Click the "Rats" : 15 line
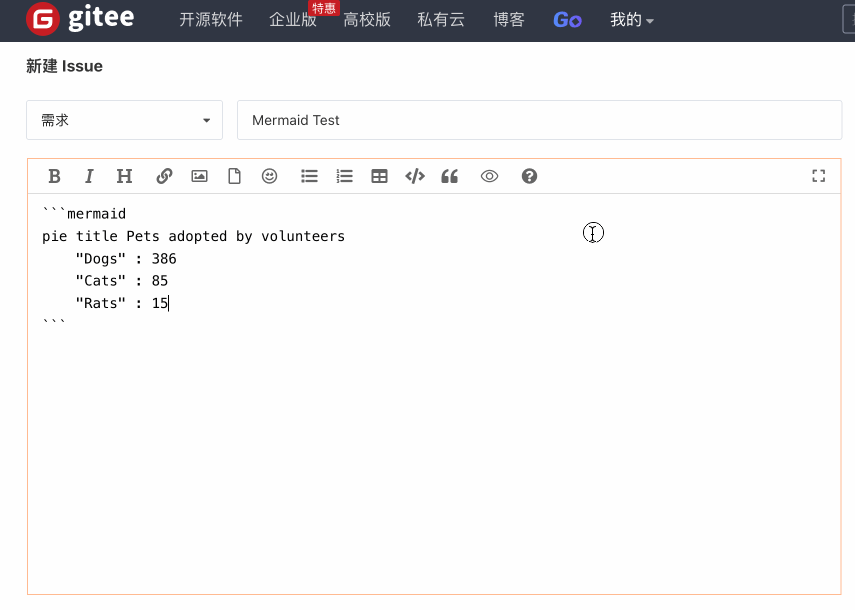This screenshot has height=610, width=855. [122, 303]
